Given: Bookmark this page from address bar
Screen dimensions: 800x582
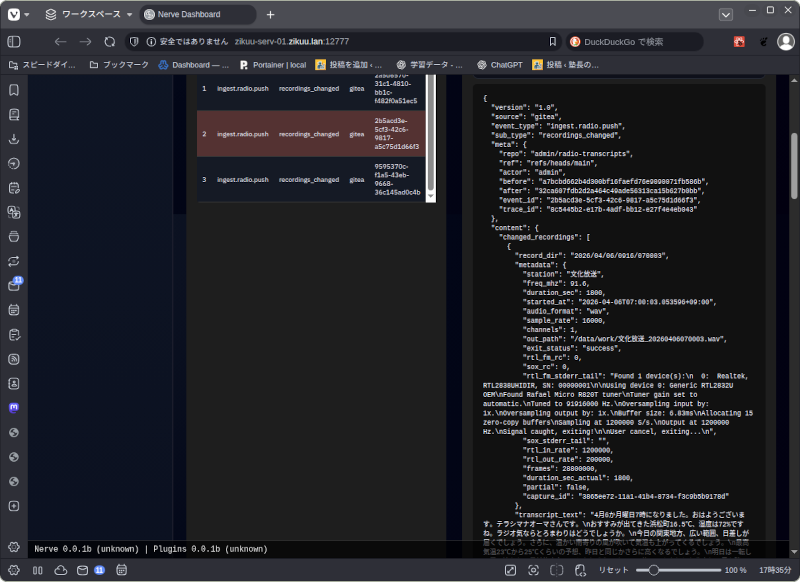Looking at the screenshot, I should [553, 42].
